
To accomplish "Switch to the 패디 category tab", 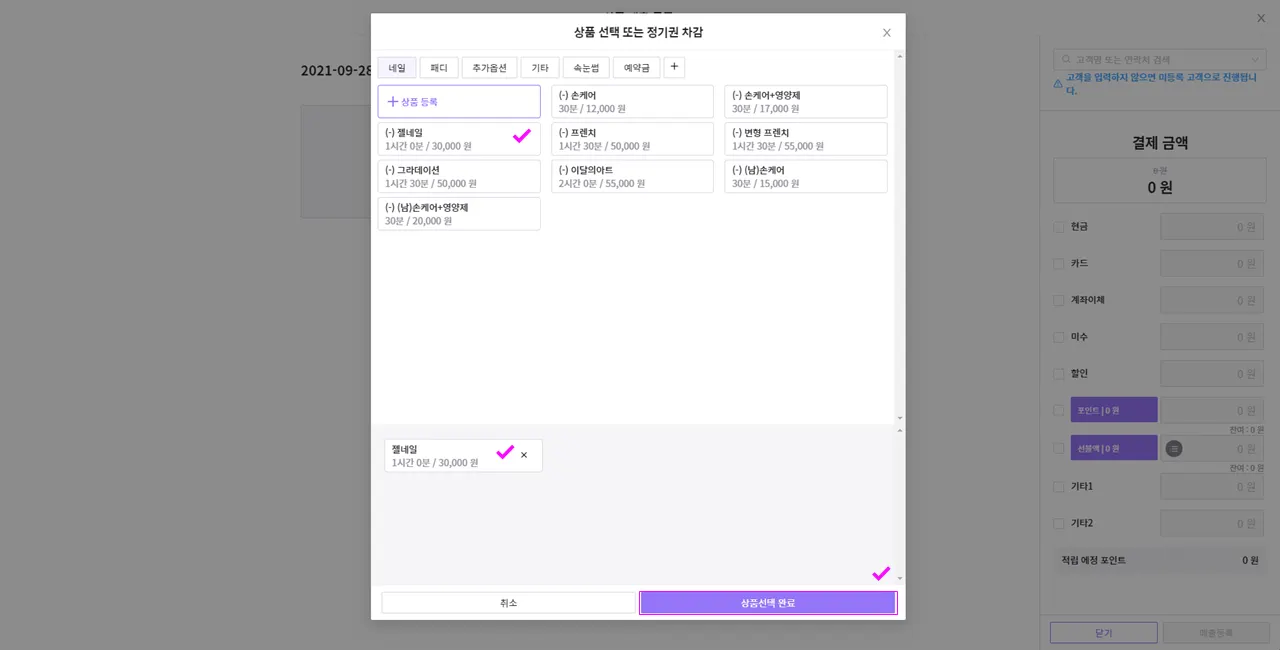I will [x=439, y=68].
